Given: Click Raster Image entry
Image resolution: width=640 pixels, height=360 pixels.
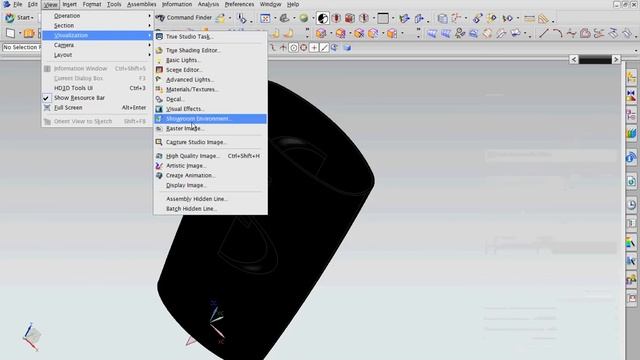Looking at the screenshot, I should pos(210,129).
